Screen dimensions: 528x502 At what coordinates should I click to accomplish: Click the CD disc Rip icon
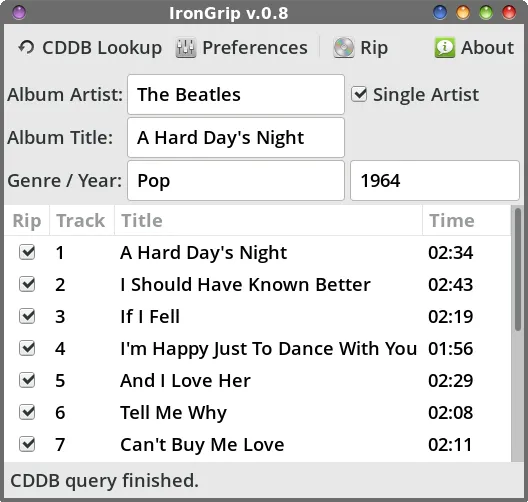point(343,47)
